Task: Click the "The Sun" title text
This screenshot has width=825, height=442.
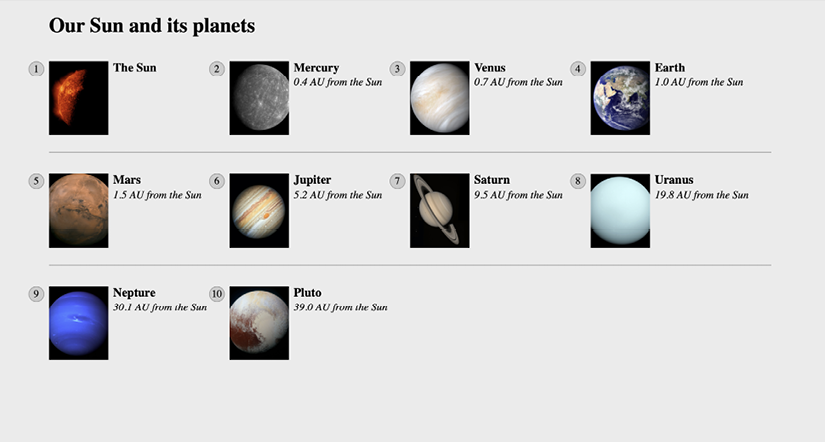Action: [x=134, y=68]
